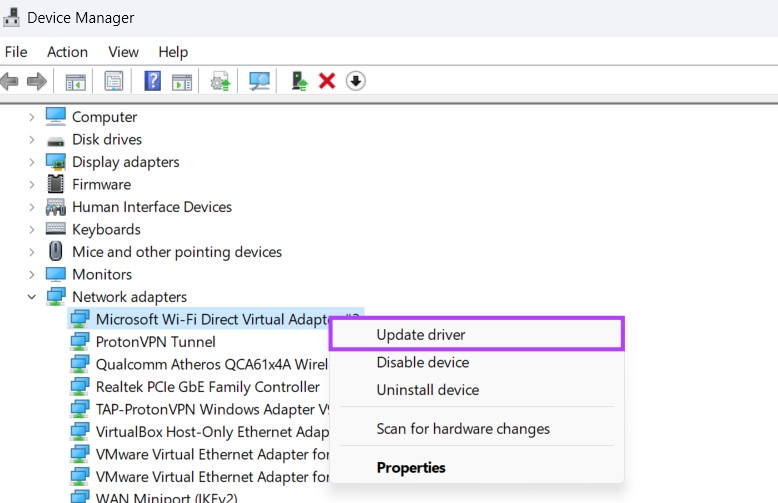Expand the Display adapters category
This screenshot has height=503, width=778.
point(32,162)
